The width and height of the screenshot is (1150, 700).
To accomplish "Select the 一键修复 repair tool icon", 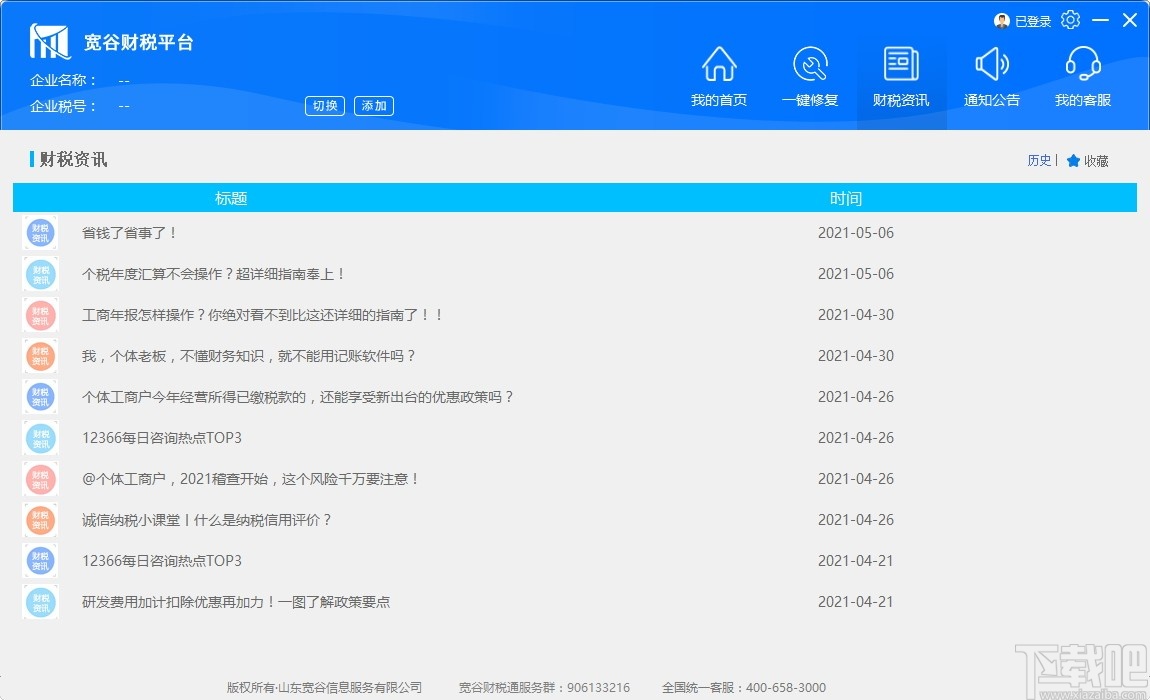I will (x=811, y=78).
